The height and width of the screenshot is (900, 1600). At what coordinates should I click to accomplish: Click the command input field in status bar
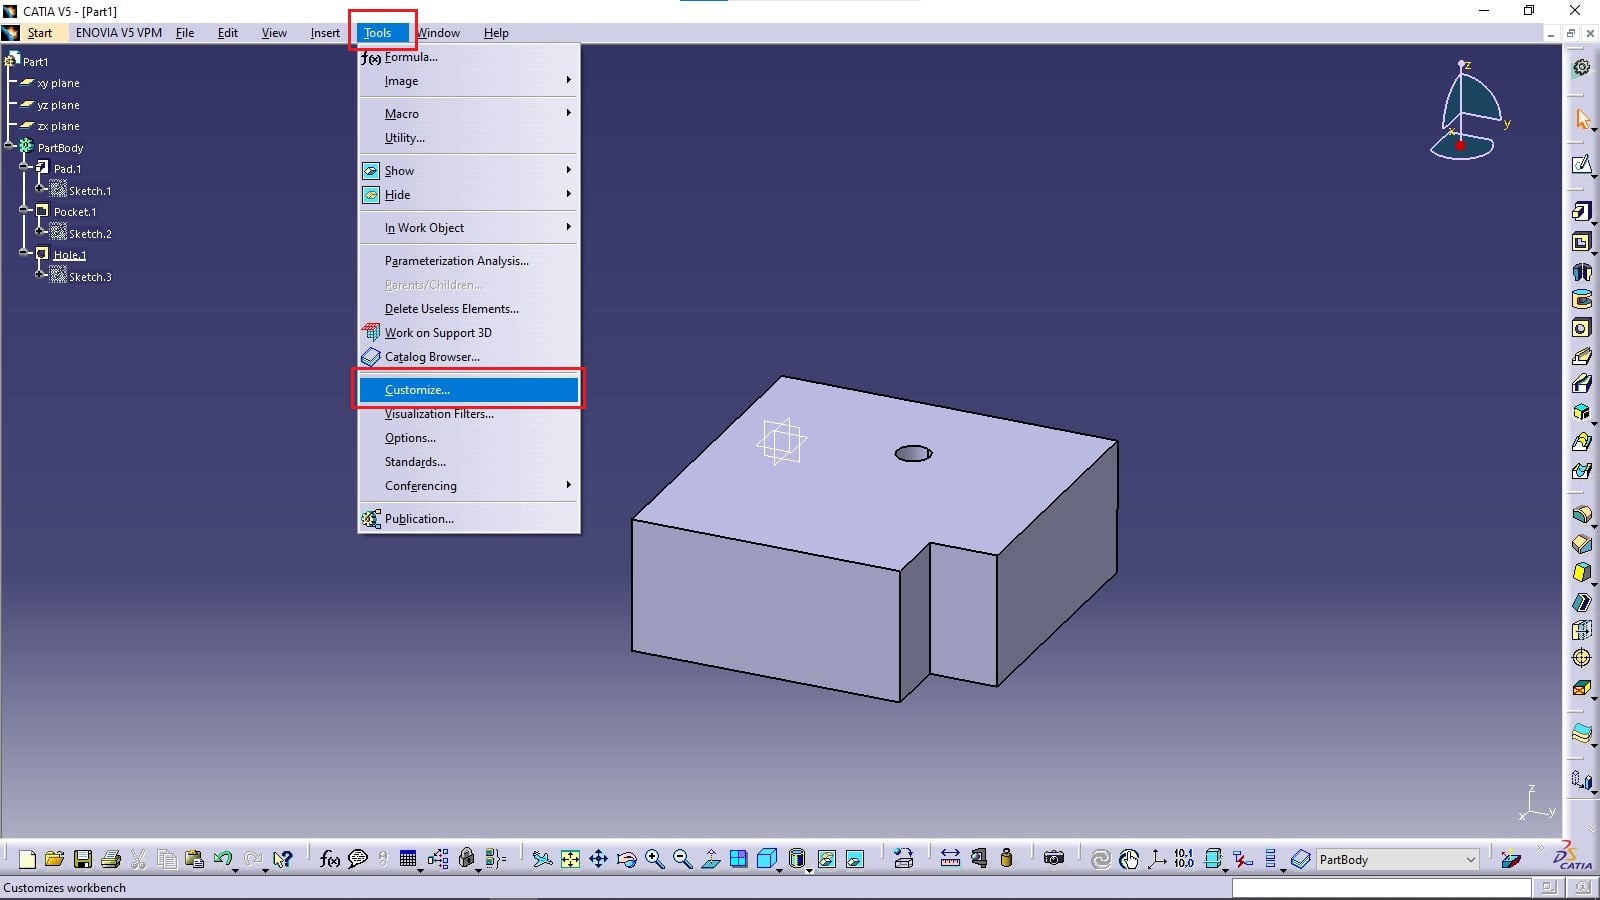[1380, 888]
